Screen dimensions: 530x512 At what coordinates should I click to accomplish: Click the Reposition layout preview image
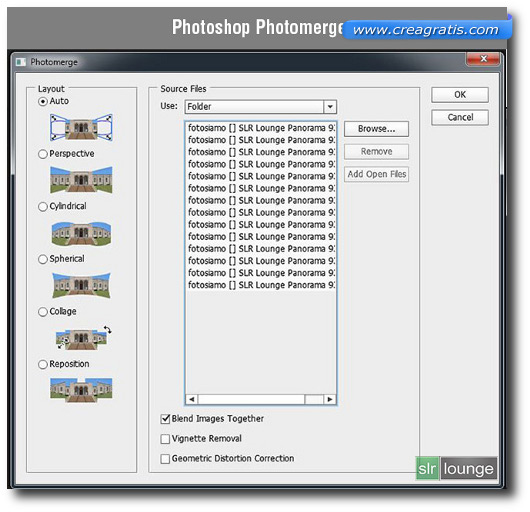[81, 390]
